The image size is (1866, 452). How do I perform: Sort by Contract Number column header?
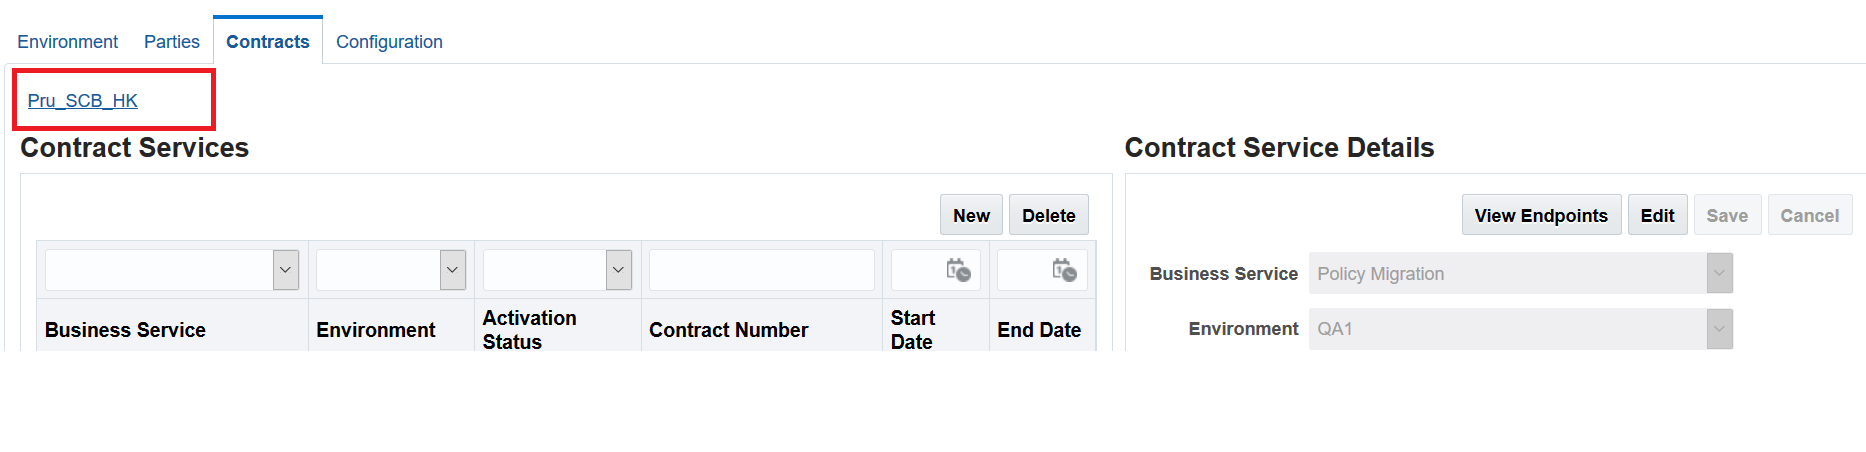coord(728,330)
